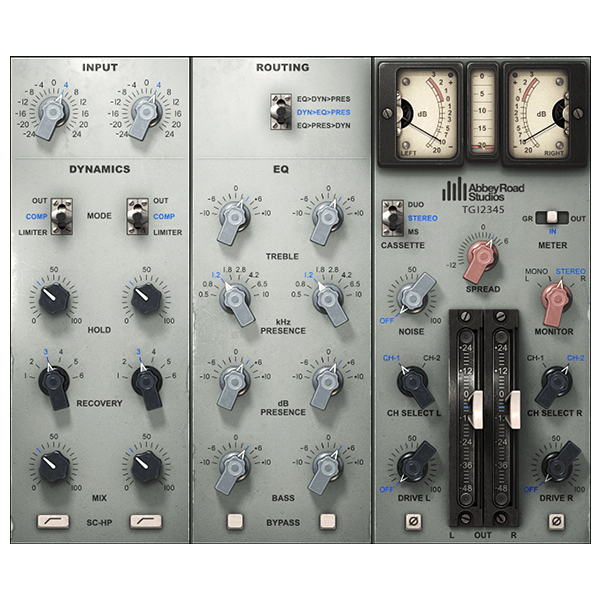Click the red Spread knob

[x=482, y=260]
